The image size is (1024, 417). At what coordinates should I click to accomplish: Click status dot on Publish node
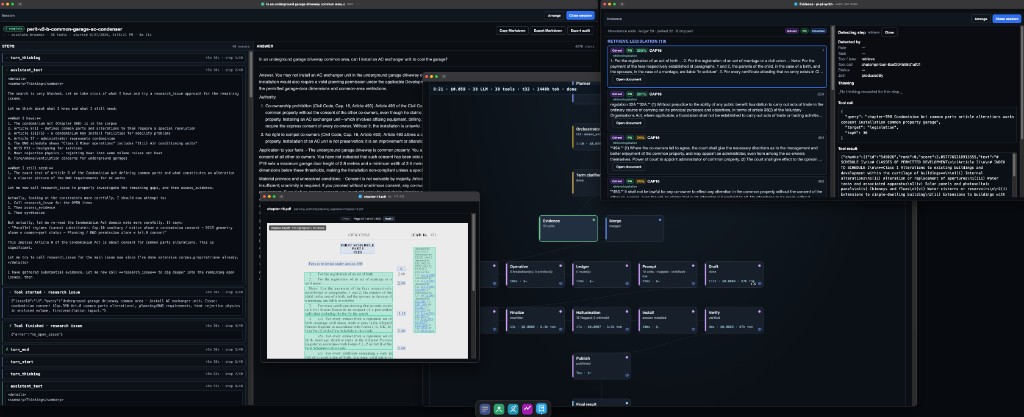tap(626, 358)
